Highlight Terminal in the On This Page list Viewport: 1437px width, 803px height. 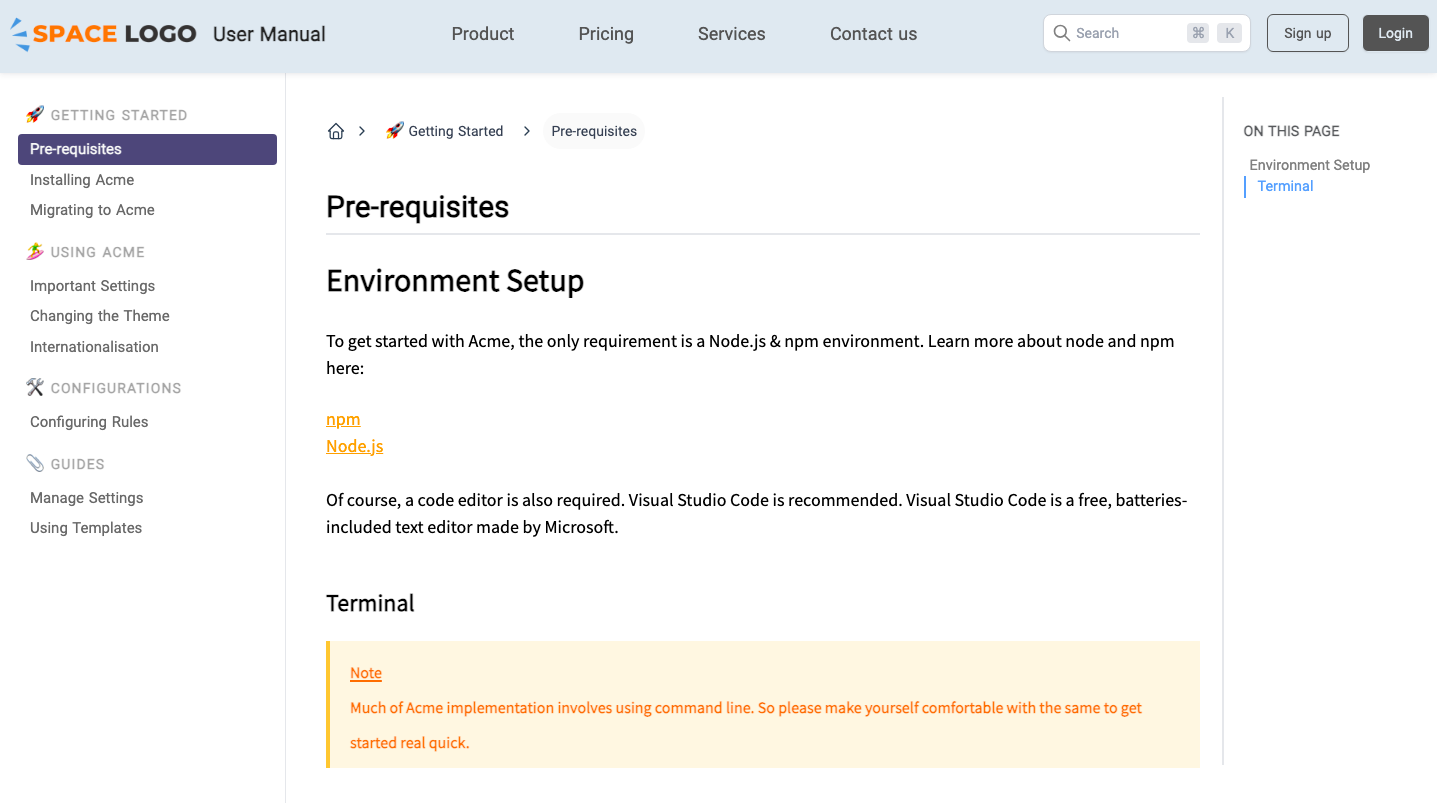(1284, 186)
